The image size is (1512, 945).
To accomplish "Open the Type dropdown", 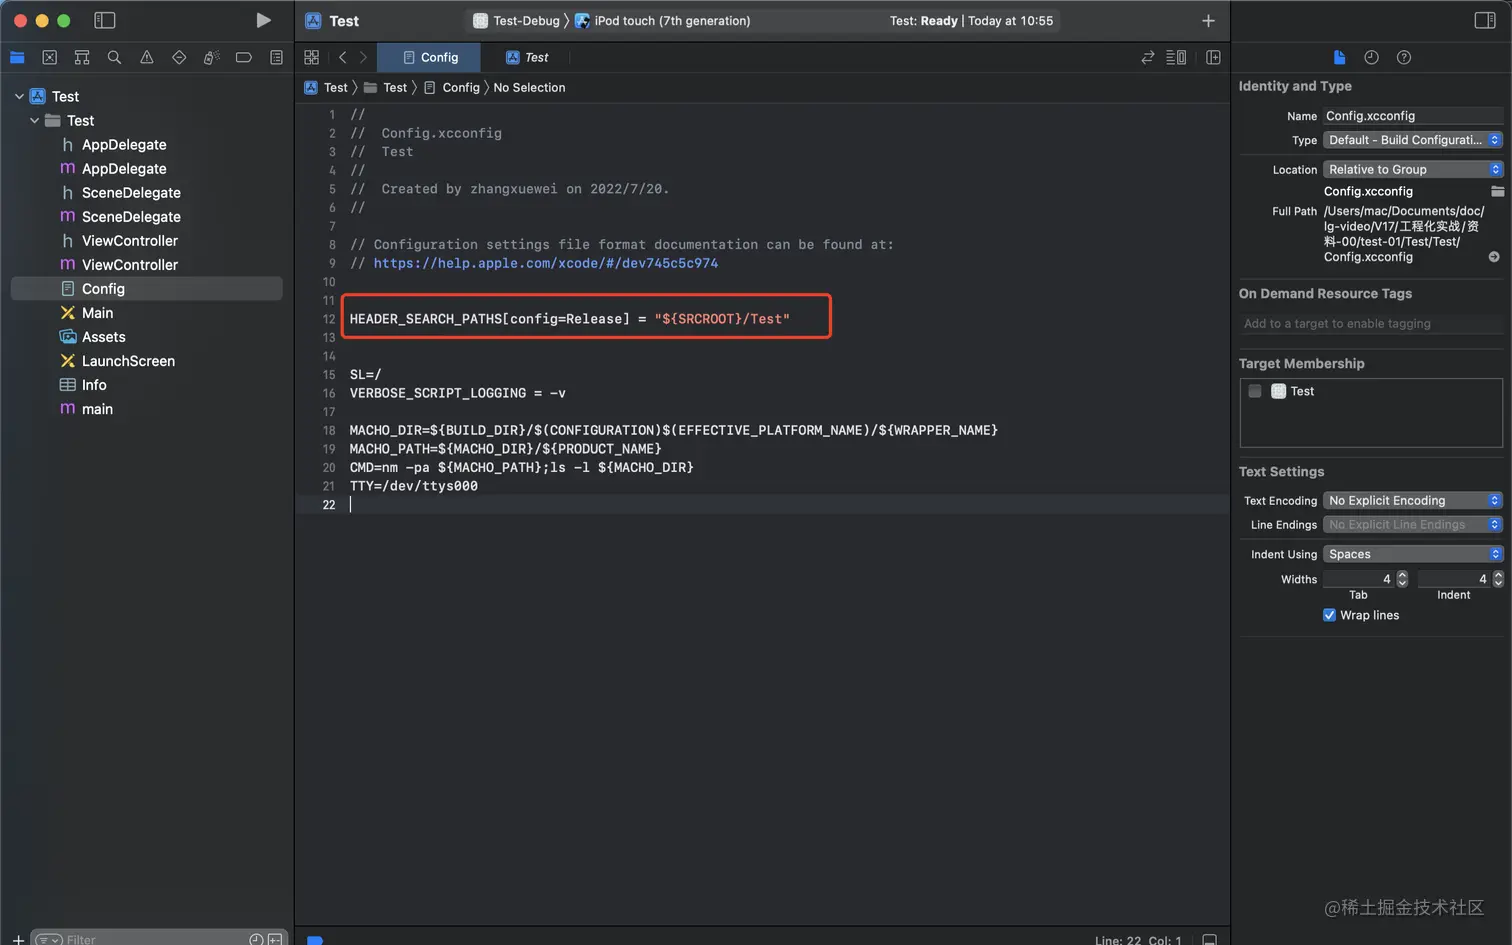I will click(1413, 140).
